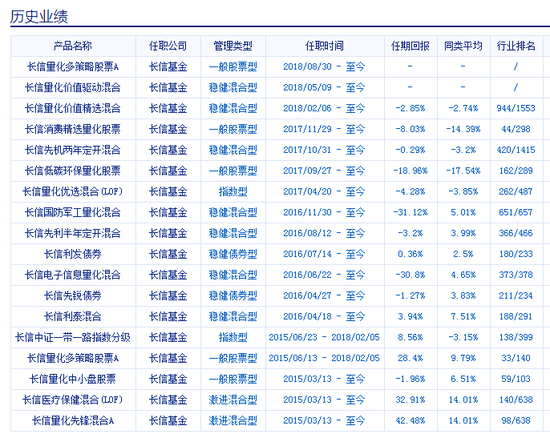Click the peer average 7.51%
550x442 pixels.
pyautogui.click(x=463, y=317)
